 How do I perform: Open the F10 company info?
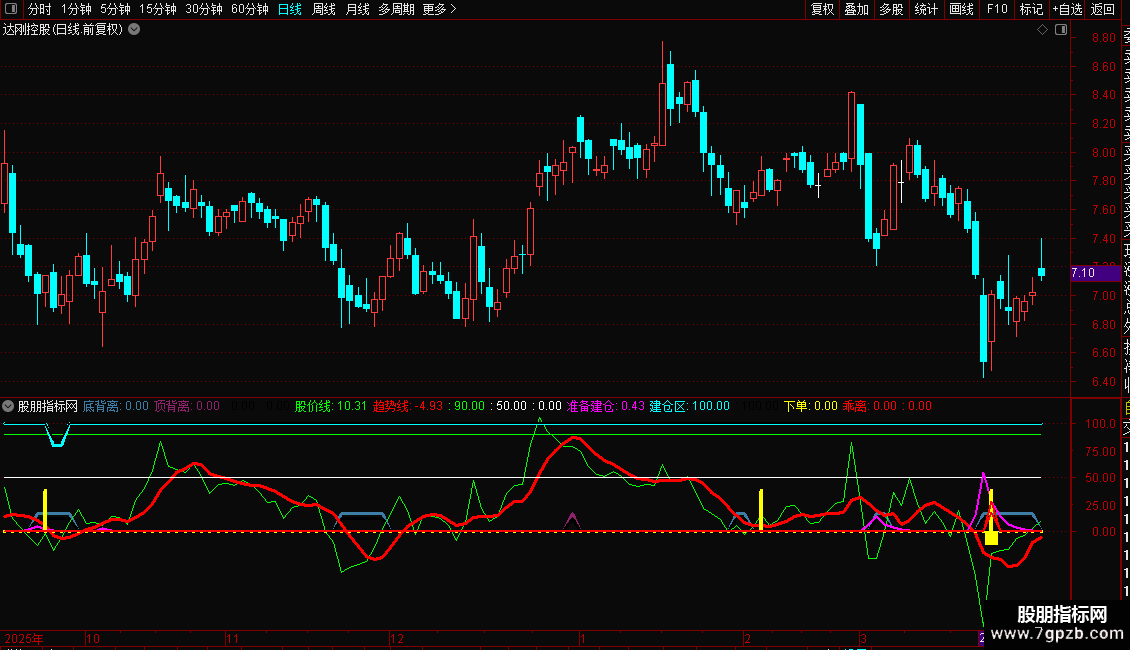(997, 9)
